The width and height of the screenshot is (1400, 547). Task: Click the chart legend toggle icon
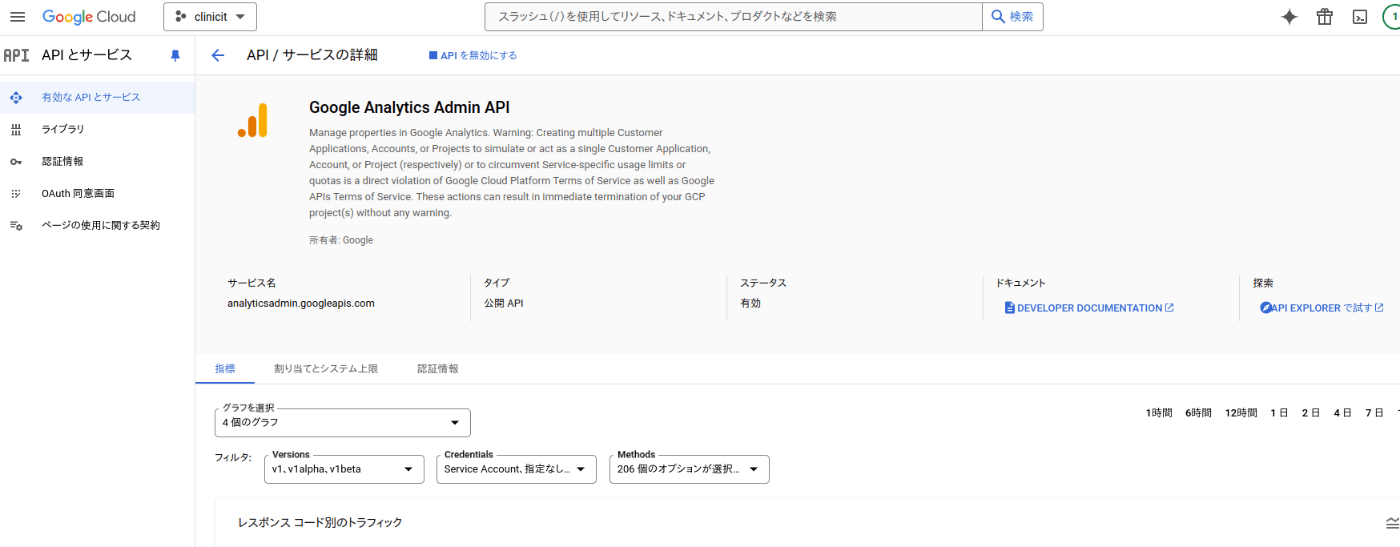(1392, 523)
